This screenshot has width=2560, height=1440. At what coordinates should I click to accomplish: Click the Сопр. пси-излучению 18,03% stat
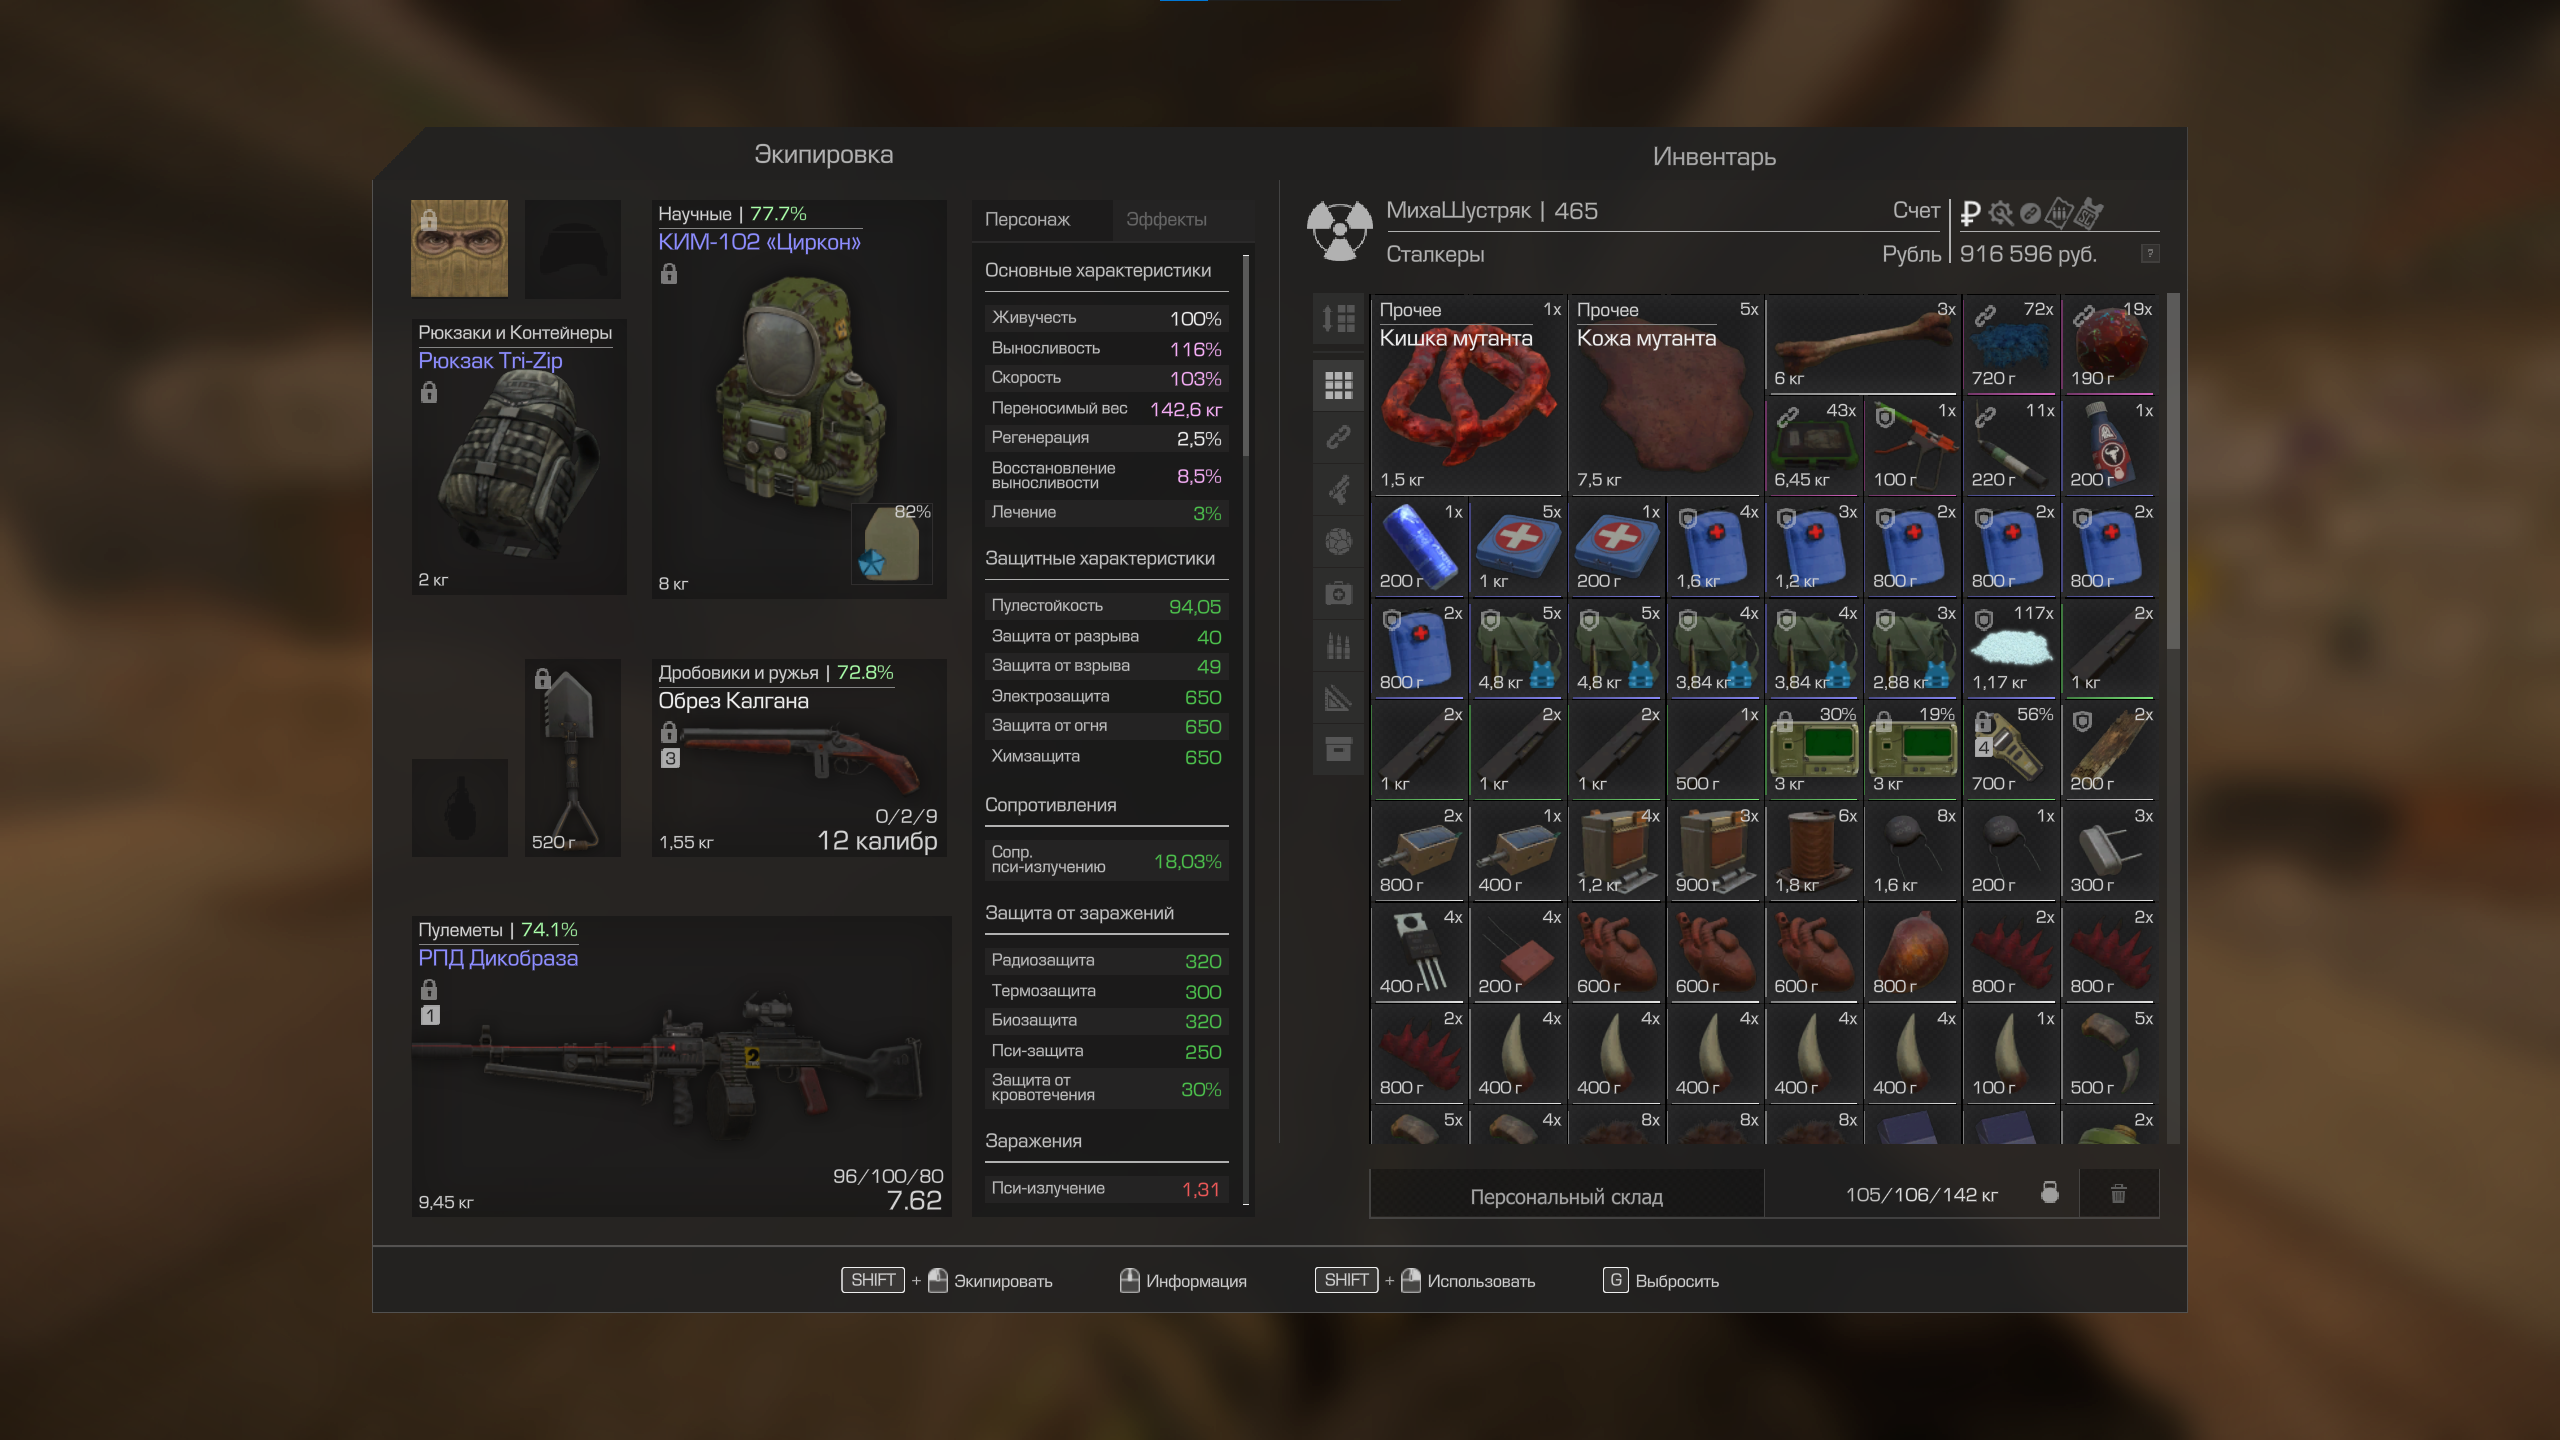pyautogui.click(x=1106, y=860)
